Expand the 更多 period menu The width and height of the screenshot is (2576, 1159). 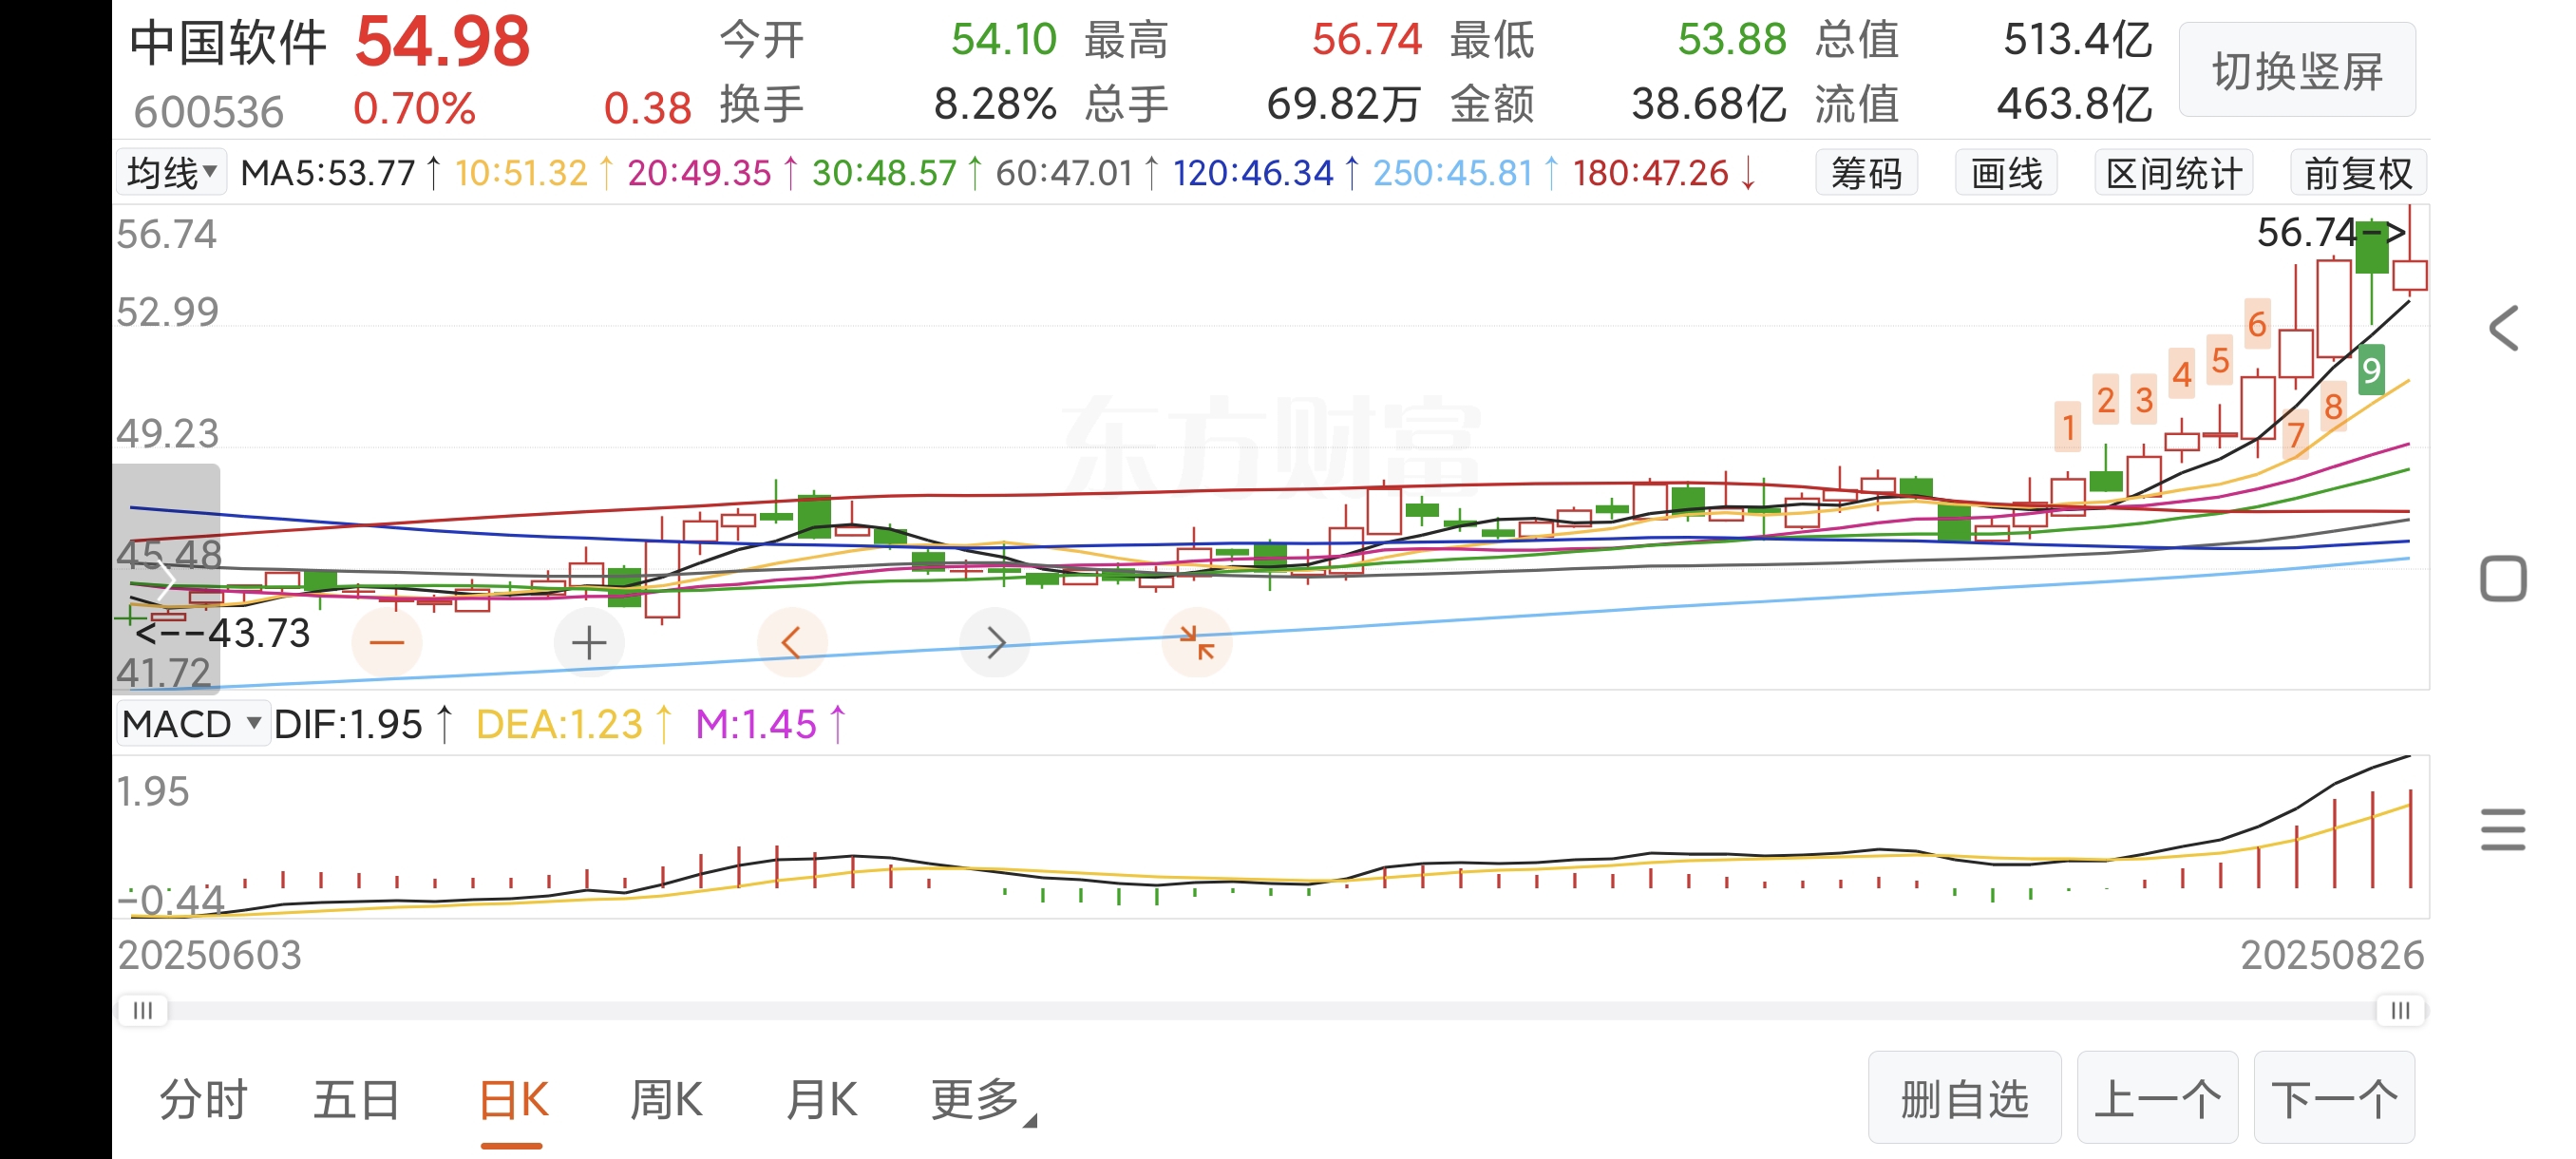tap(983, 1100)
